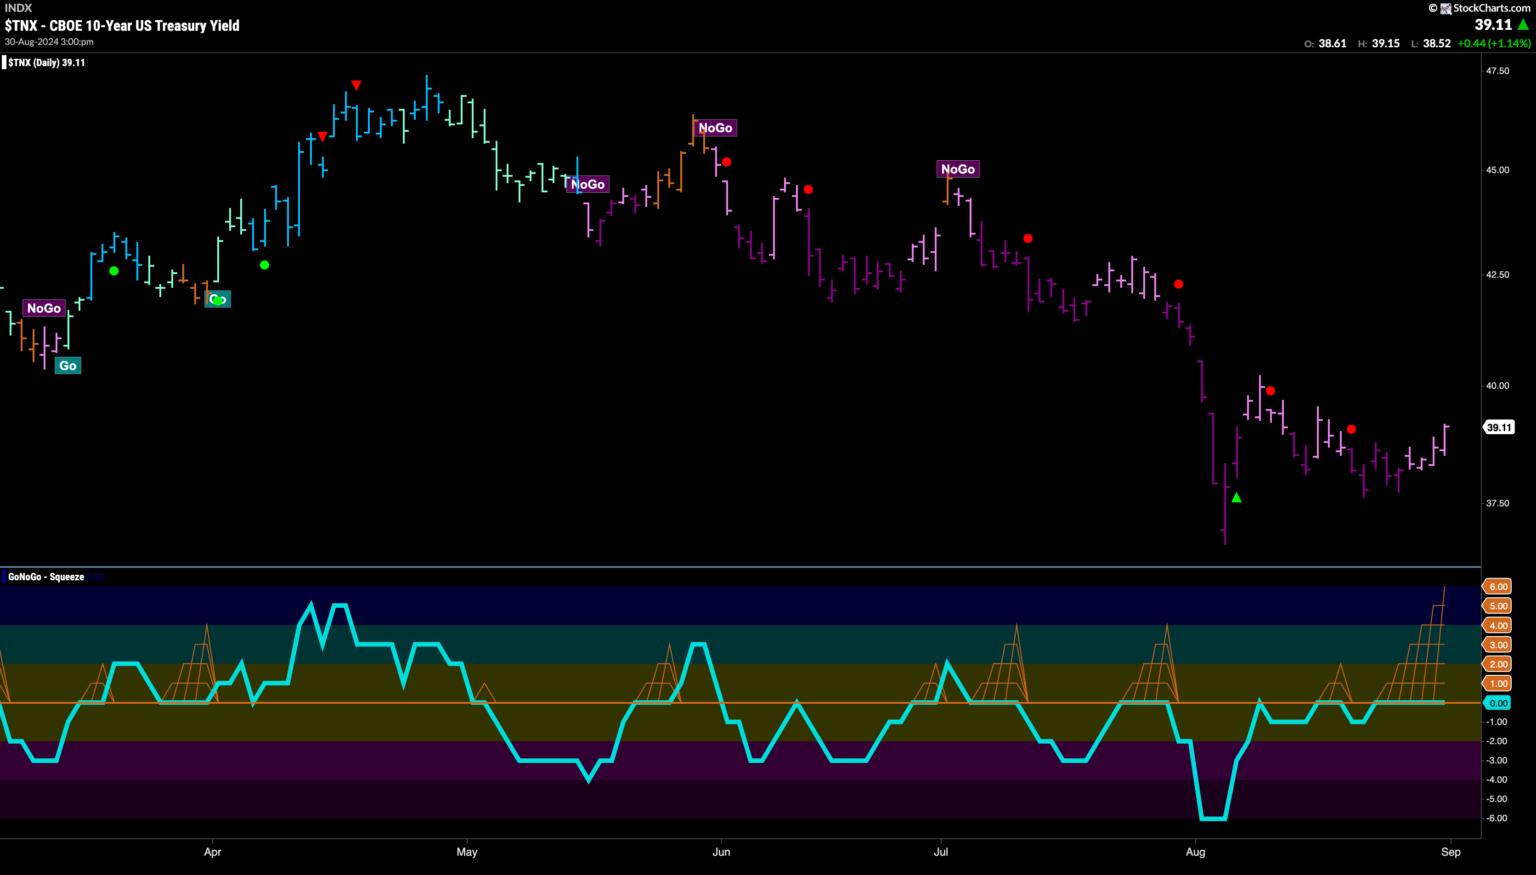Select the May label on time axis
Image resolution: width=1536 pixels, height=875 pixels.
click(466, 852)
